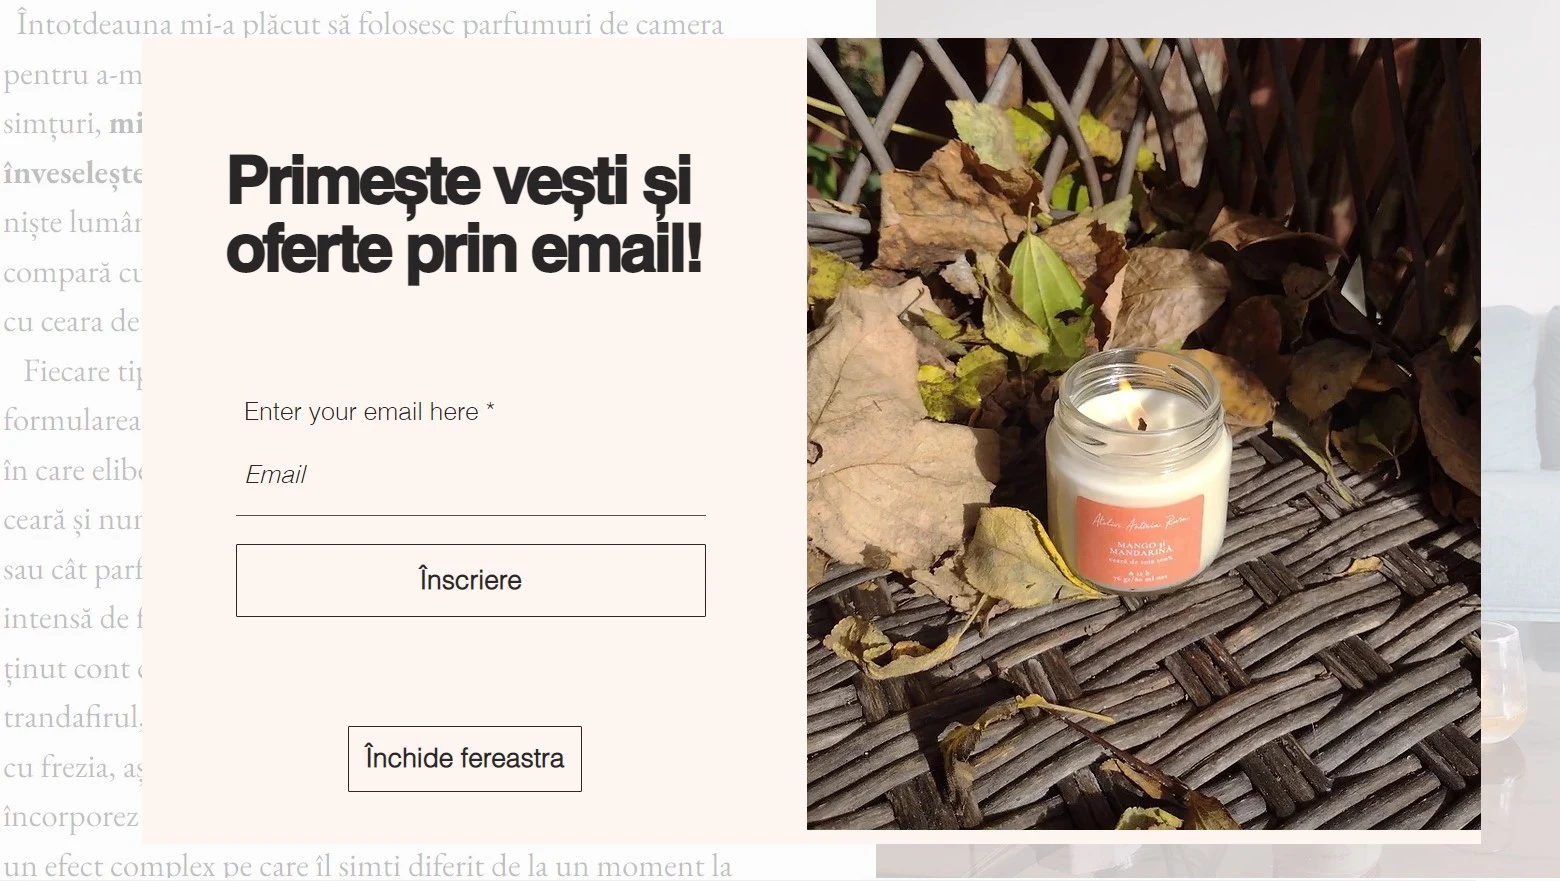Click the bold 'înveselește' word in background

point(73,173)
